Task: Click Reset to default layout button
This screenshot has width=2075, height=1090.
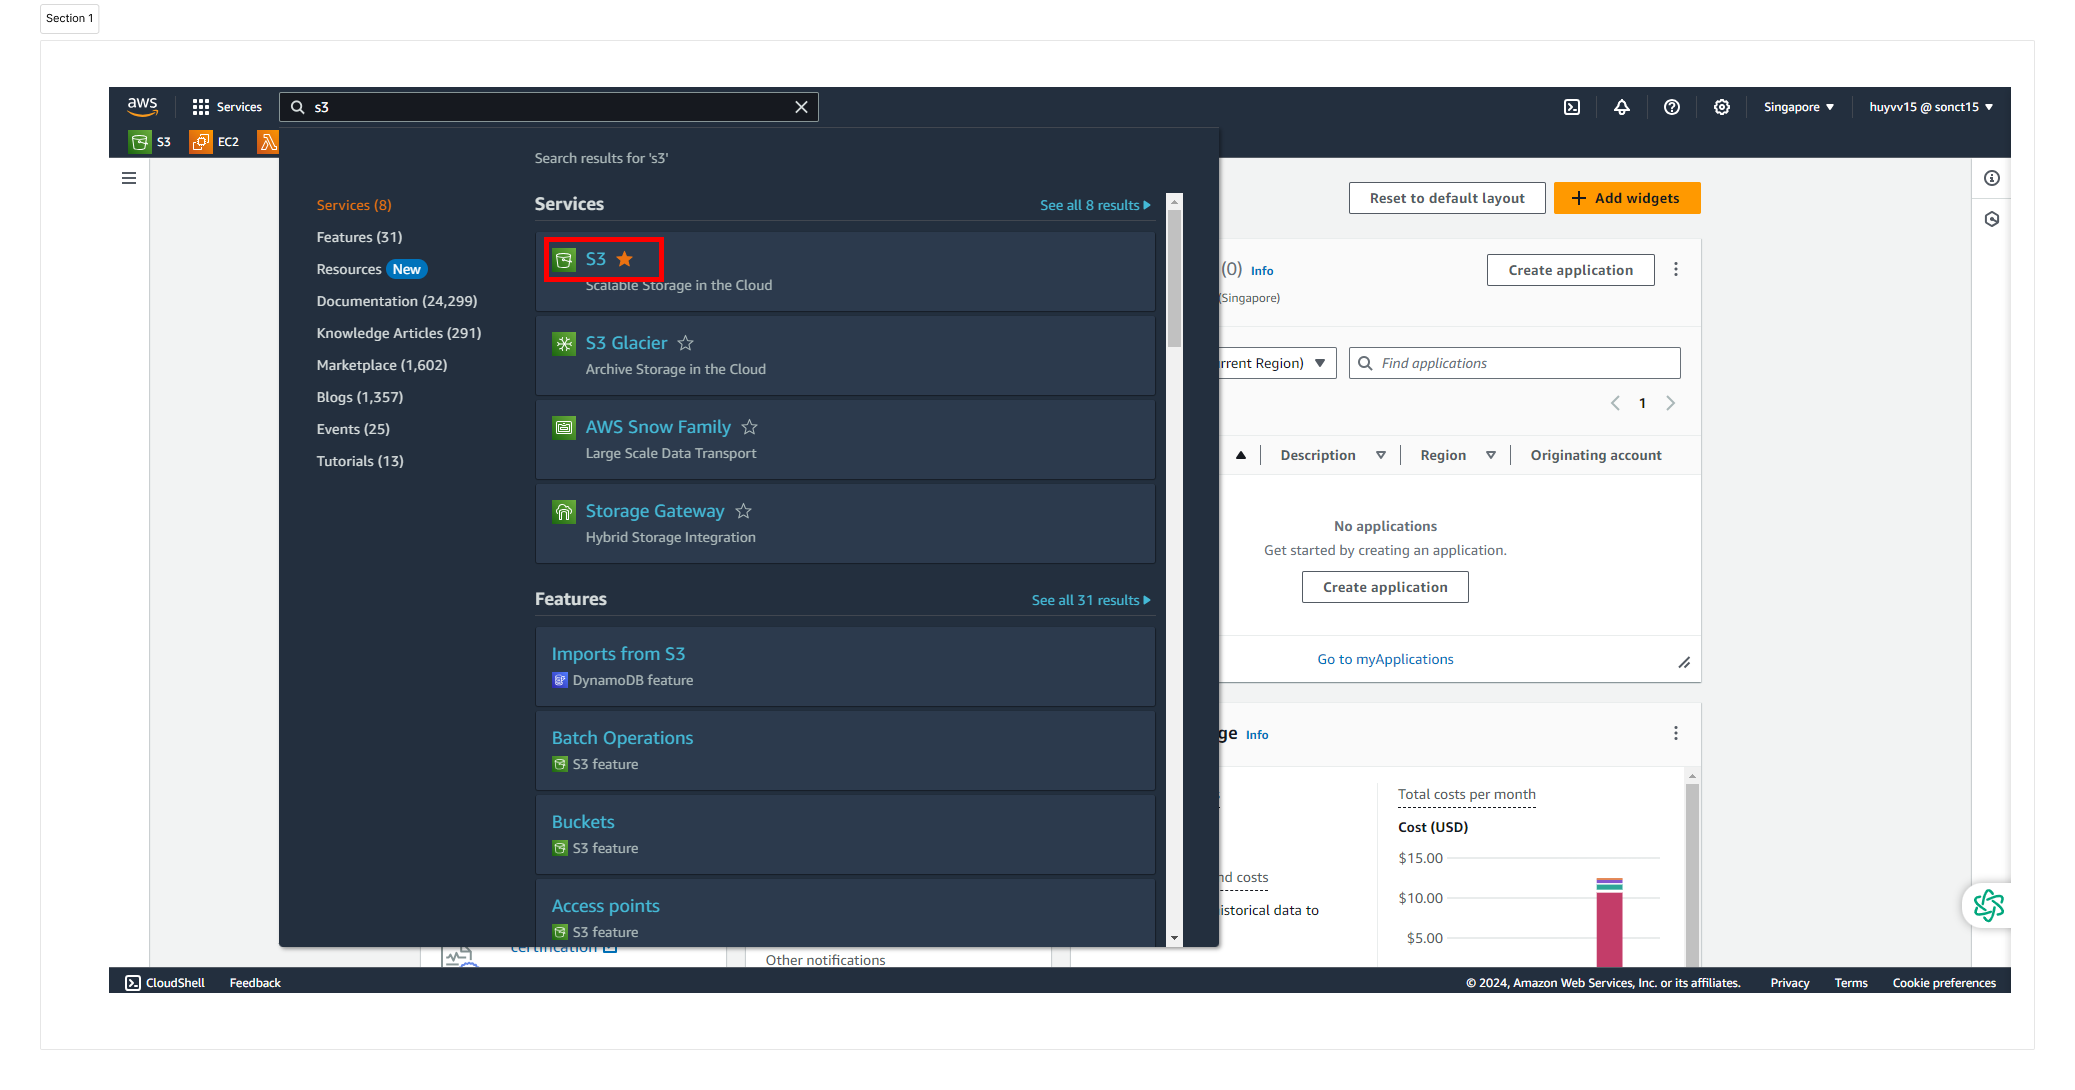Action: (1447, 198)
